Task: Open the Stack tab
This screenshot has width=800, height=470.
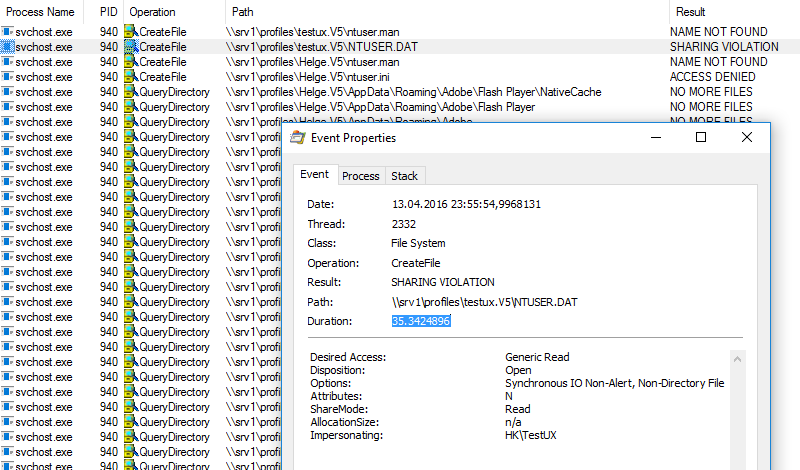Action: [x=404, y=176]
